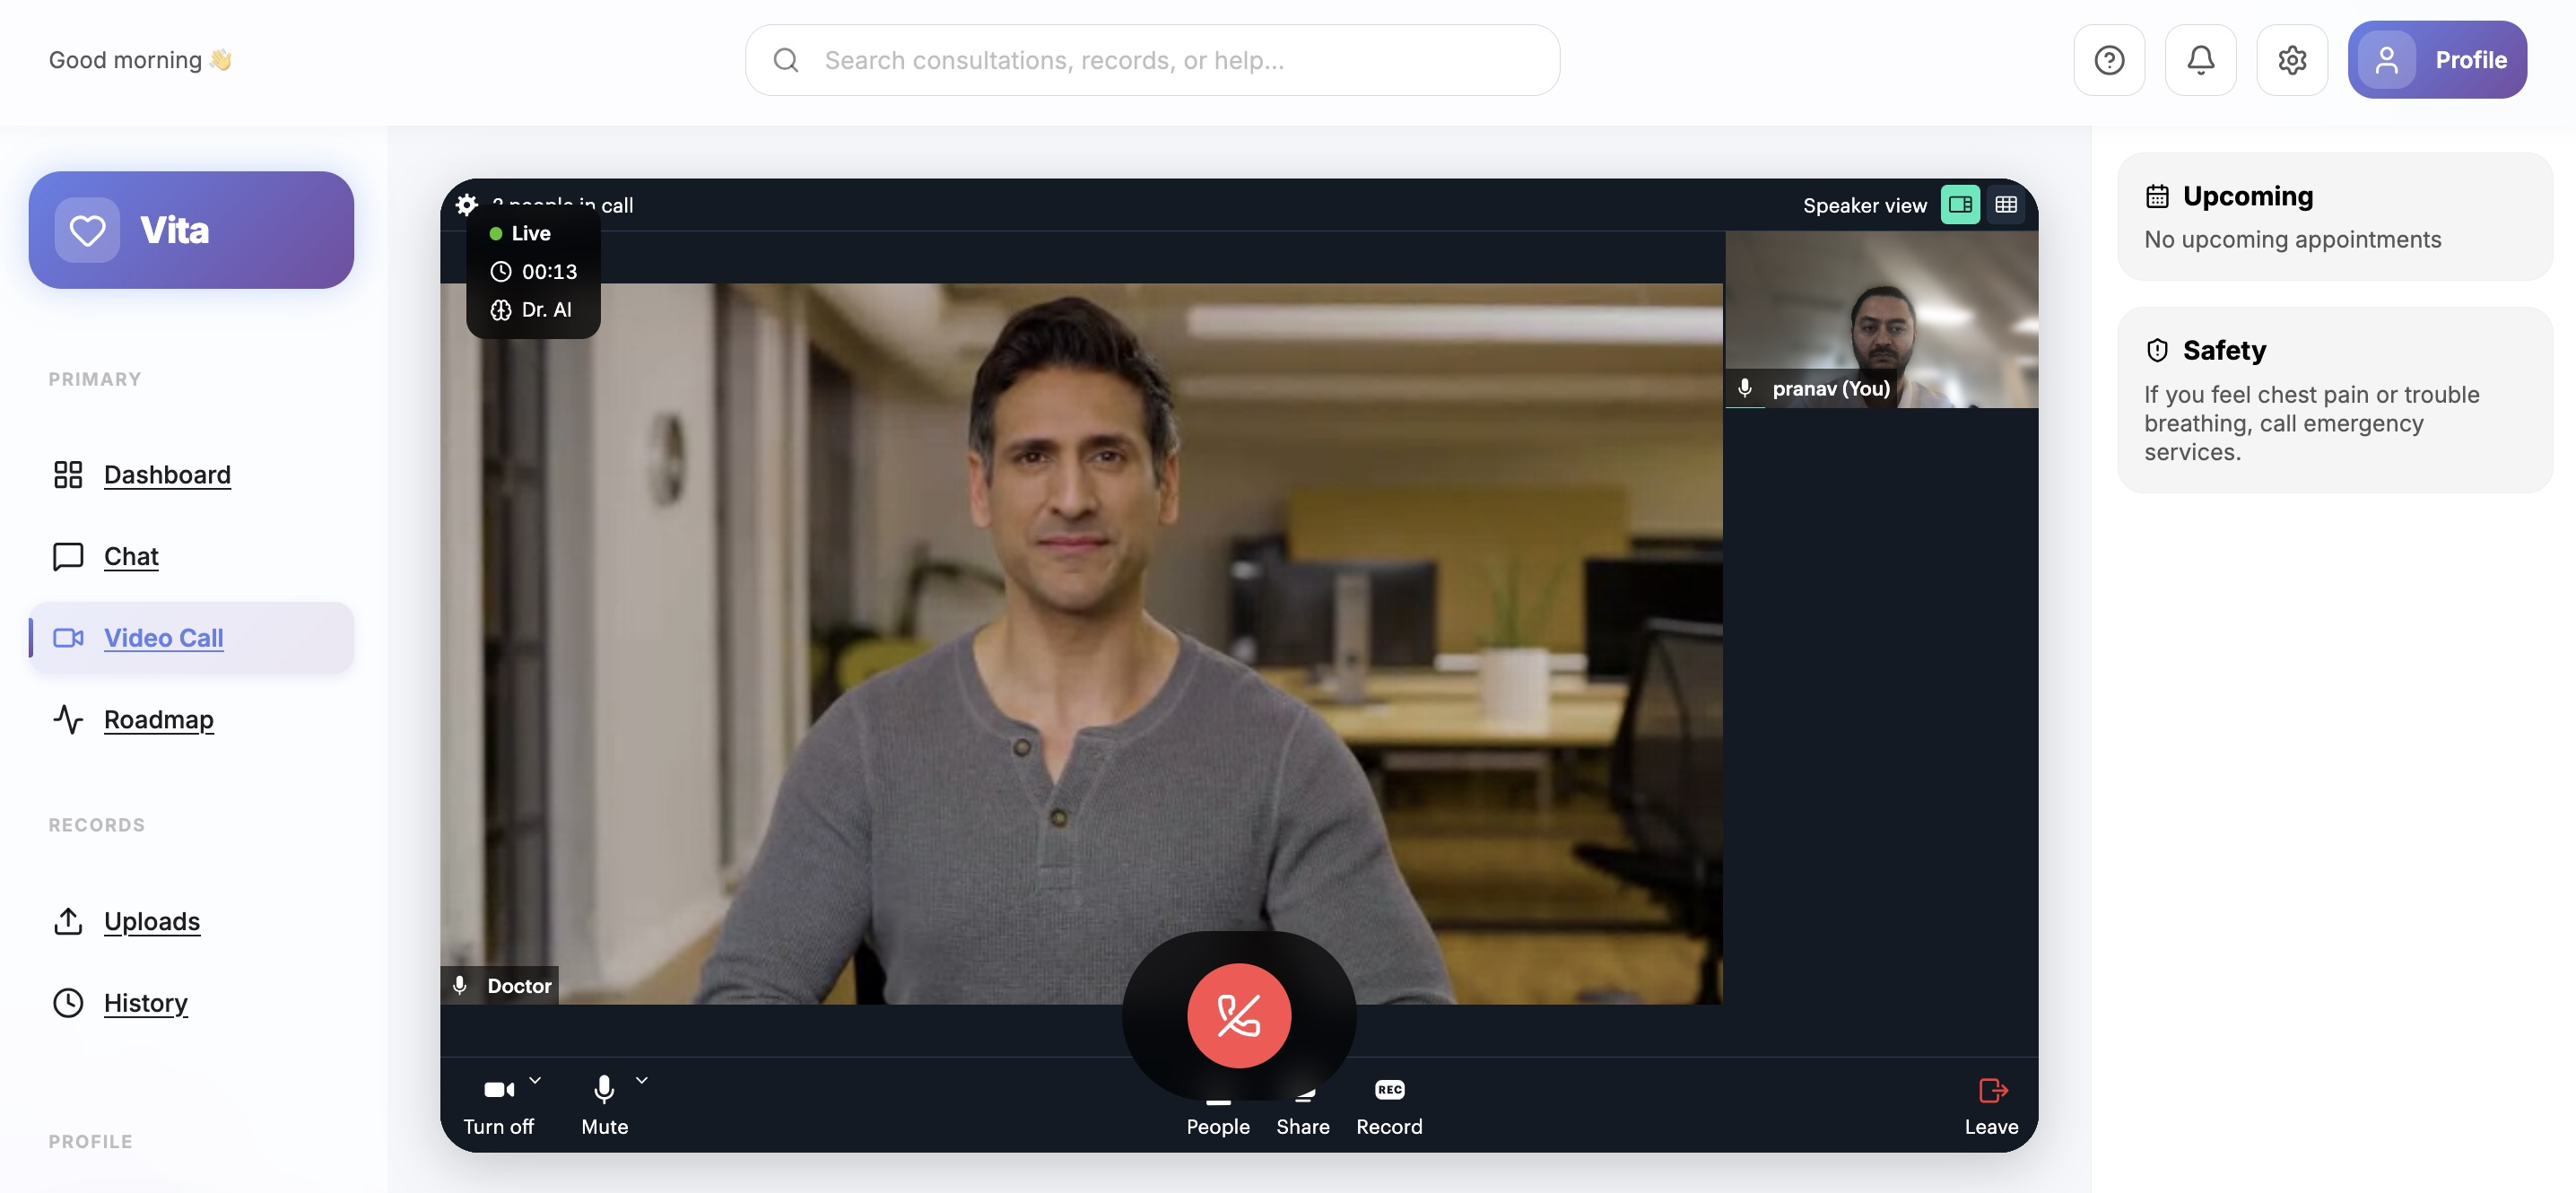This screenshot has height=1193, width=2576.
Task: Open the settings gear in header
Action: (2291, 60)
